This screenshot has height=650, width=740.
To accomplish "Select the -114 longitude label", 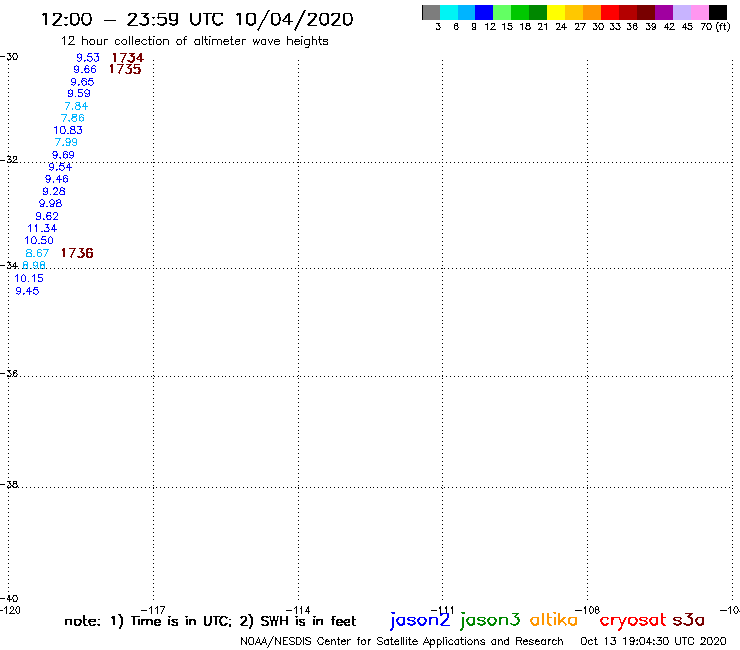I will click(x=298, y=610).
